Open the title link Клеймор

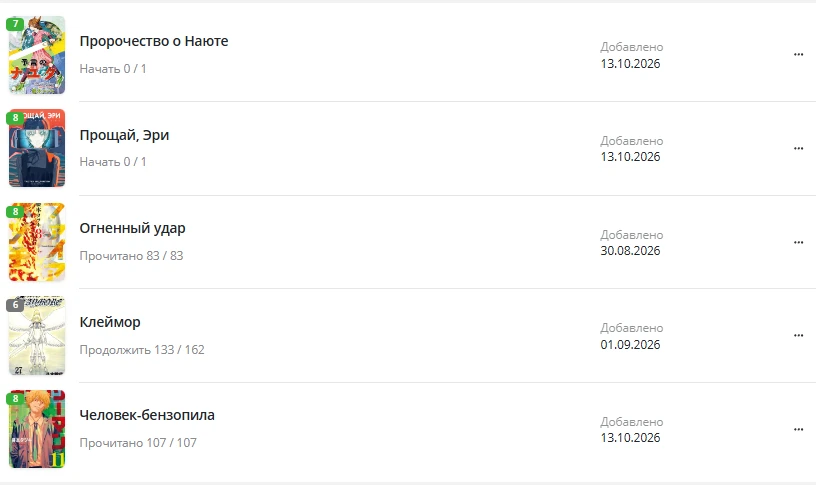coord(110,322)
